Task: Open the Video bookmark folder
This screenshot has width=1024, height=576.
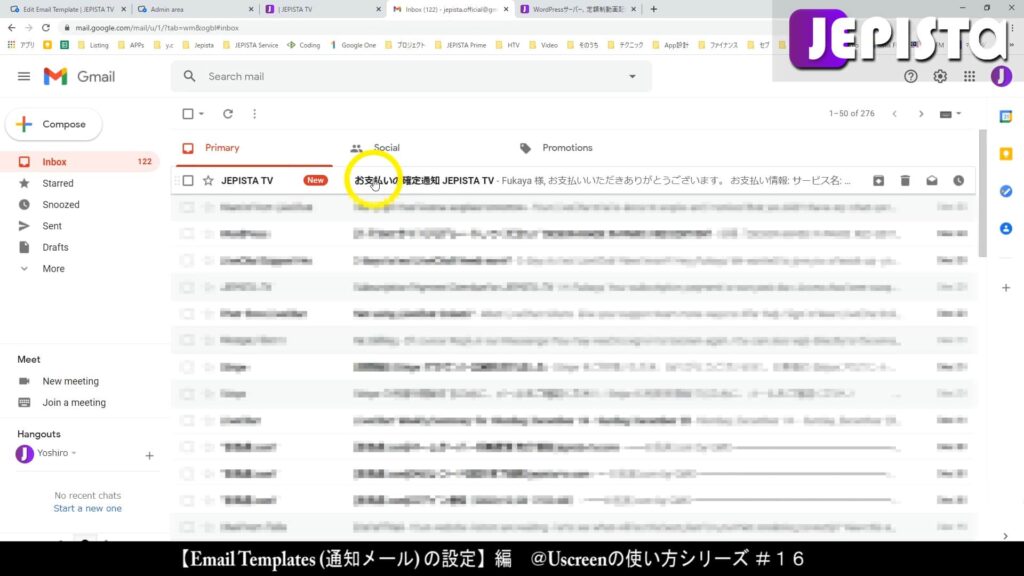Action: point(543,45)
